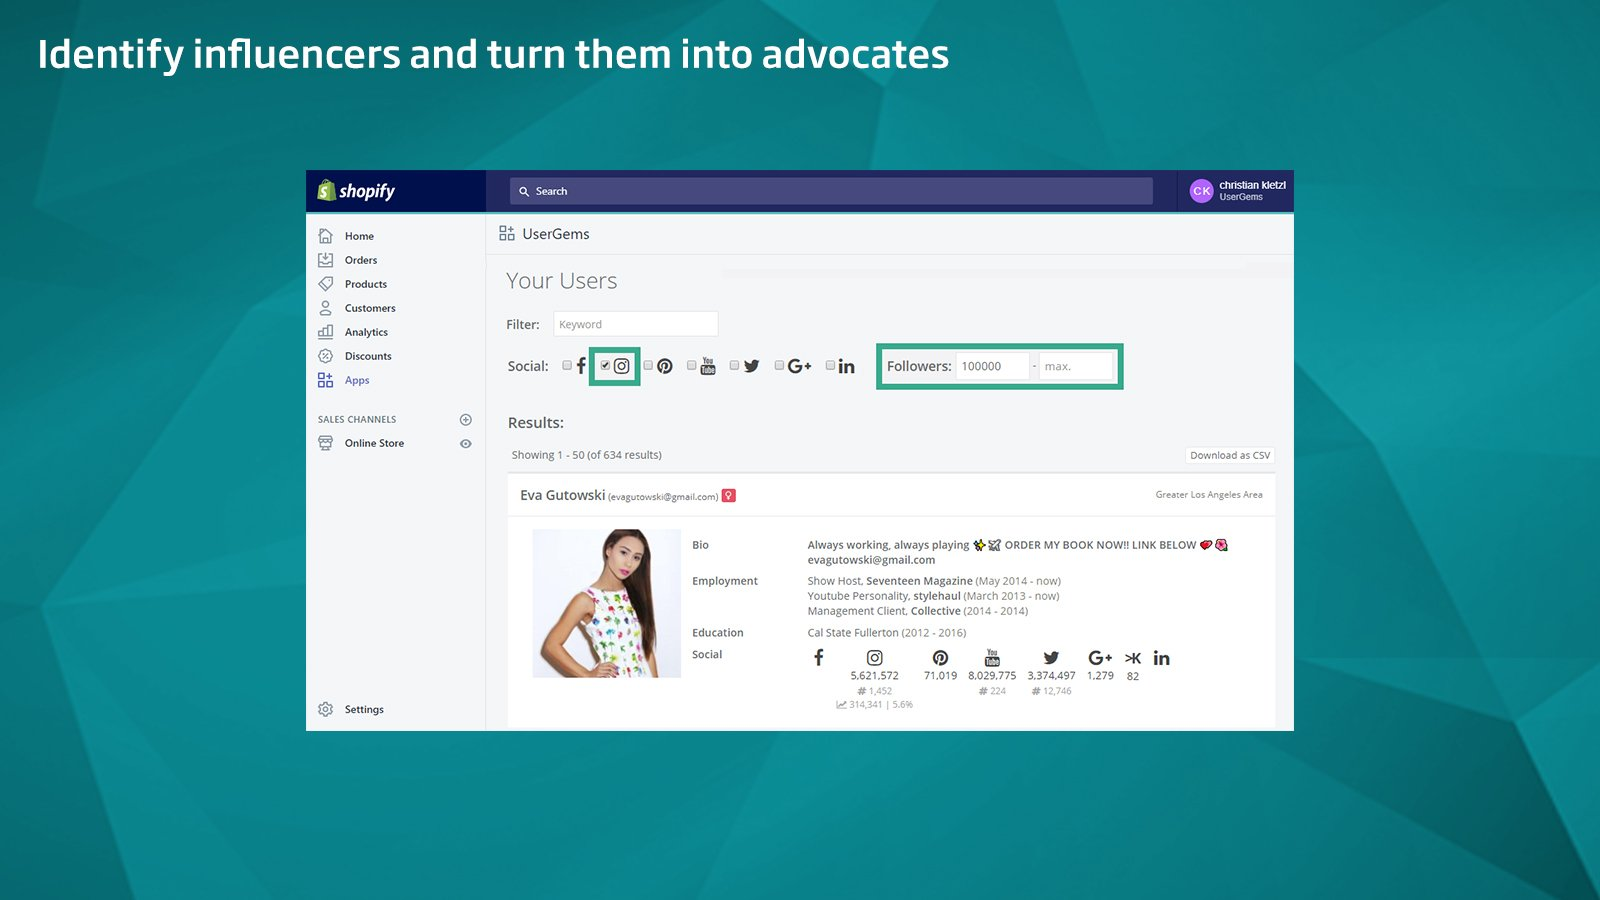
Task: Click the LinkedIn filter icon
Action: point(847,366)
